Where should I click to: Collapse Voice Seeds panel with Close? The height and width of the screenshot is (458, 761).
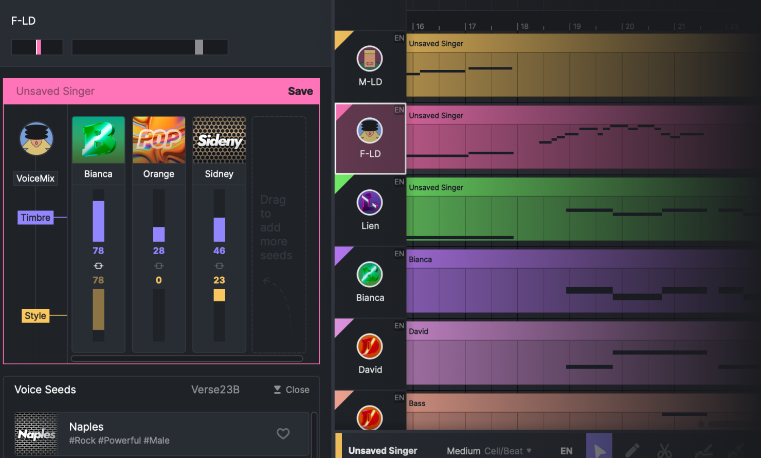[291, 390]
